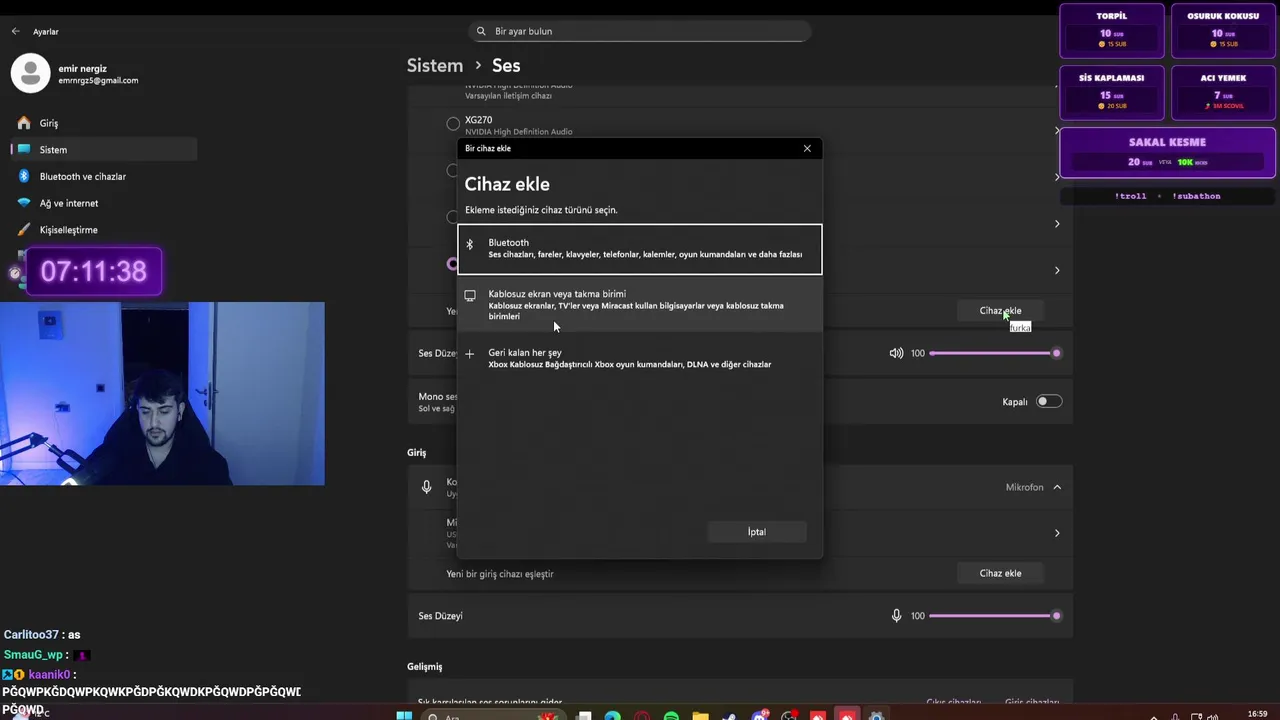Focus the Bir ayar bulun search field
Screen dimensions: 1280x720
(640, 31)
